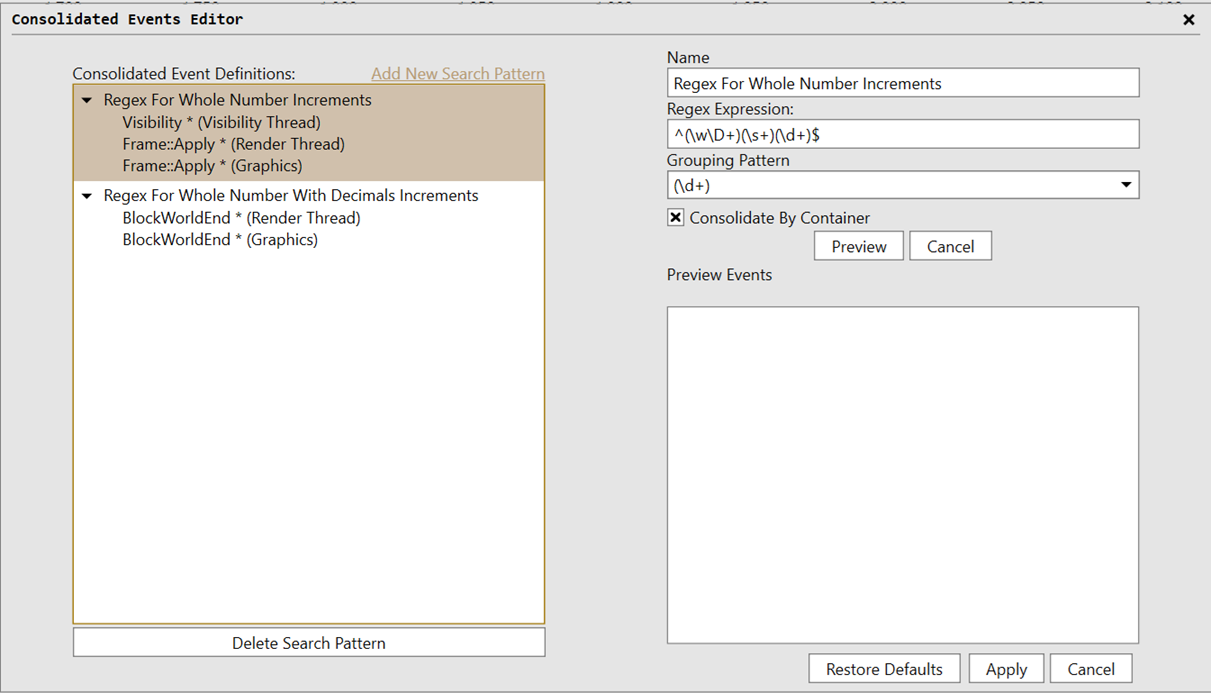This screenshot has height=693, width=1211.
Task: Click the Delete Search Pattern button
Action: click(x=309, y=643)
